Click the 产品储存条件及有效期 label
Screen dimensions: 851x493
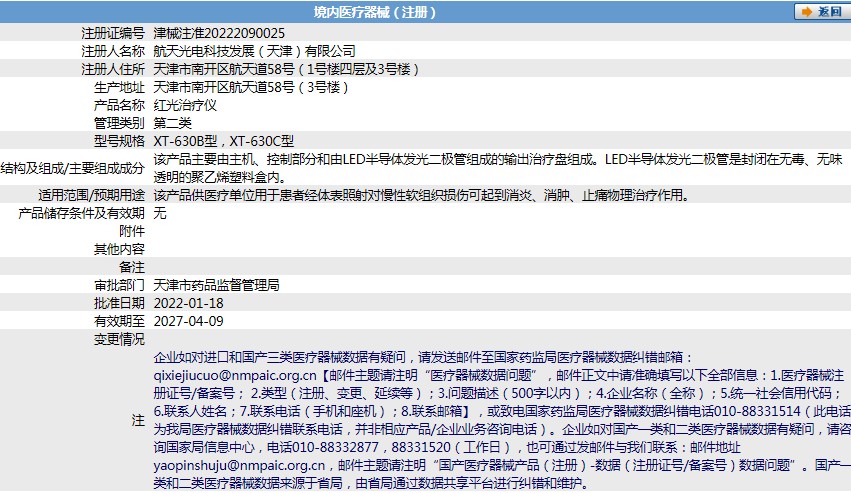[x=81, y=213]
